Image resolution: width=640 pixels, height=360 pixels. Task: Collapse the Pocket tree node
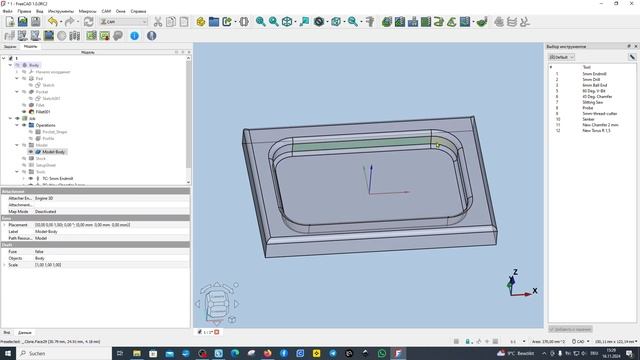pyautogui.click(x=17, y=92)
